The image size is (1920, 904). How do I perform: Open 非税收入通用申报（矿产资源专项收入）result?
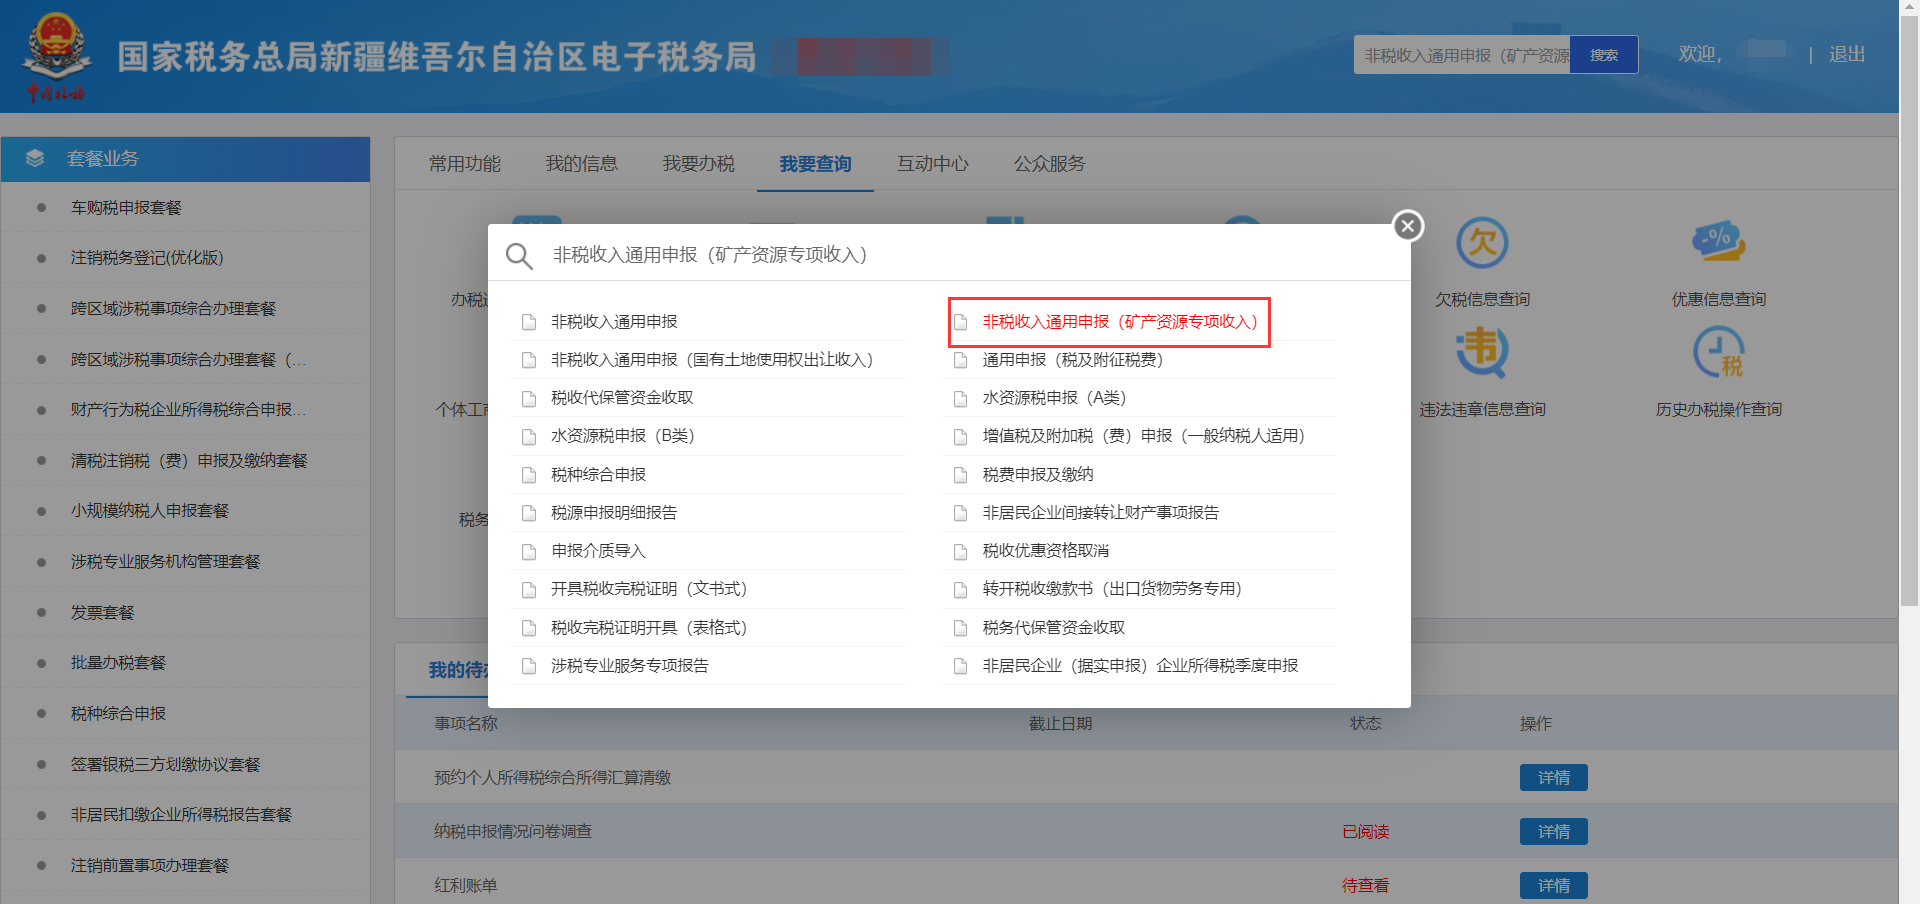(1120, 322)
